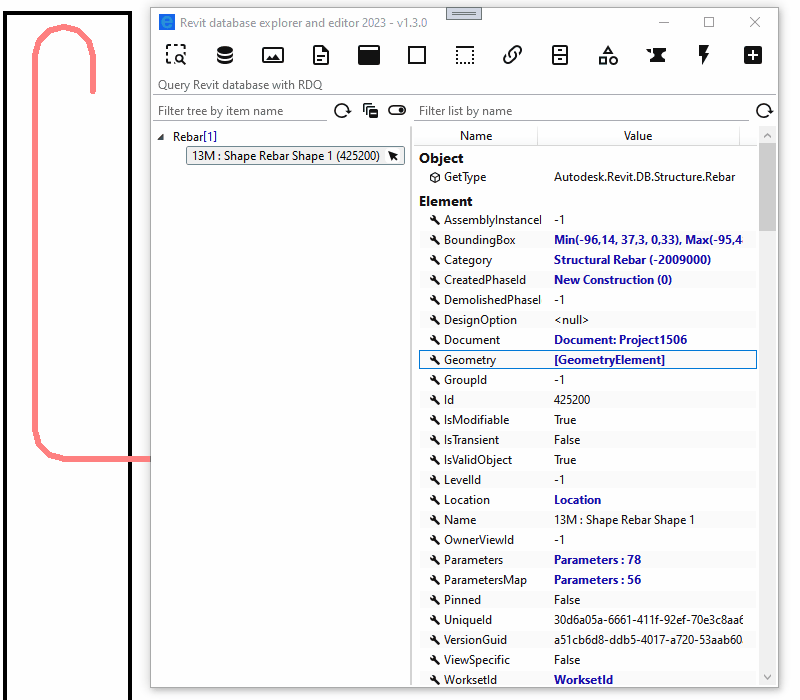800x700 pixels.
Task: Open the WorksetId value link
Action: 583,680
